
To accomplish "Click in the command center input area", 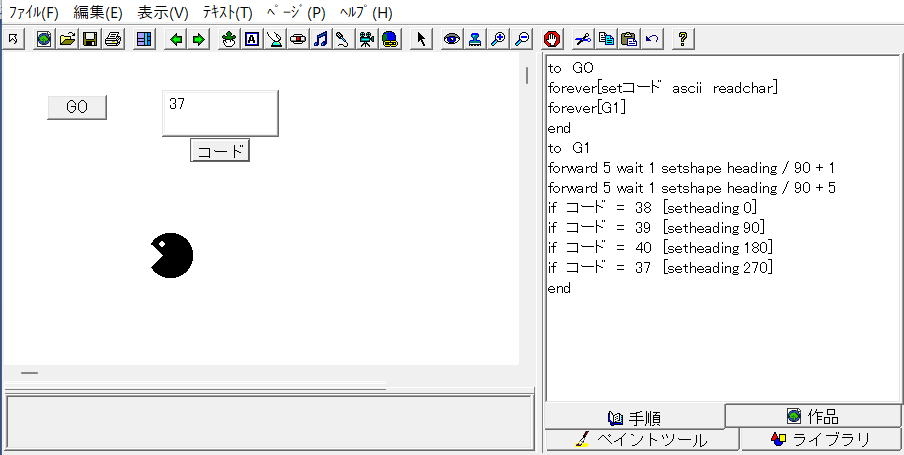I will coord(269,423).
